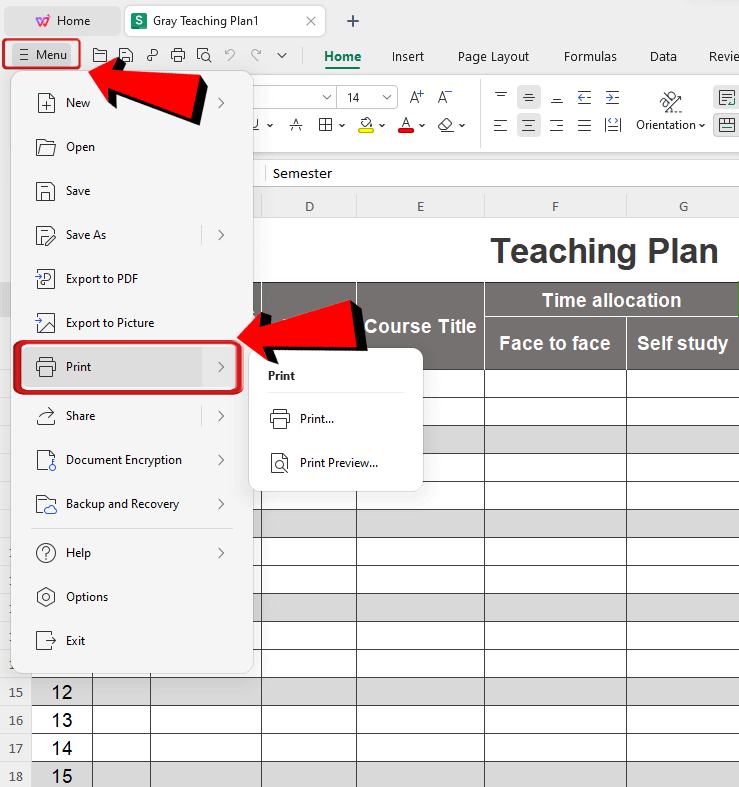Apply yellow fill color swatch
This screenshot has height=787, width=739.
pyautogui.click(x=366, y=125)
